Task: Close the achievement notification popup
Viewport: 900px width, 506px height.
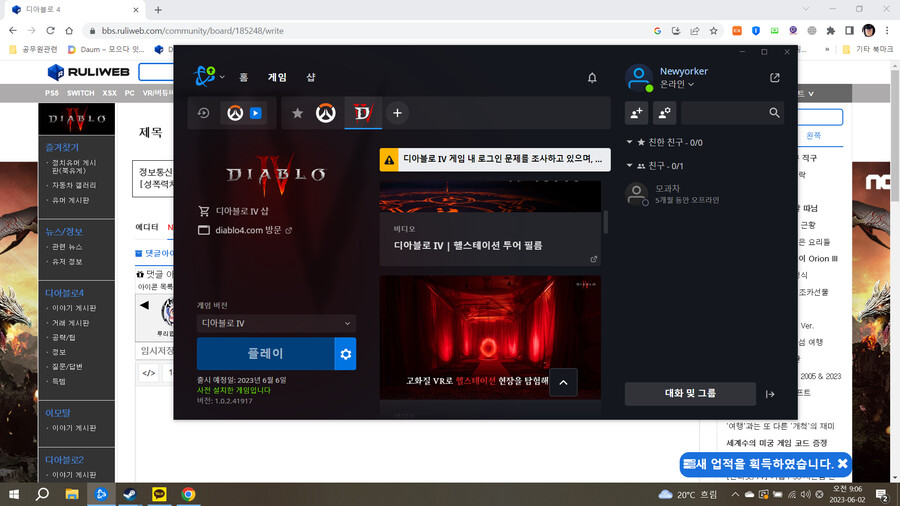Action: point(842,464)
